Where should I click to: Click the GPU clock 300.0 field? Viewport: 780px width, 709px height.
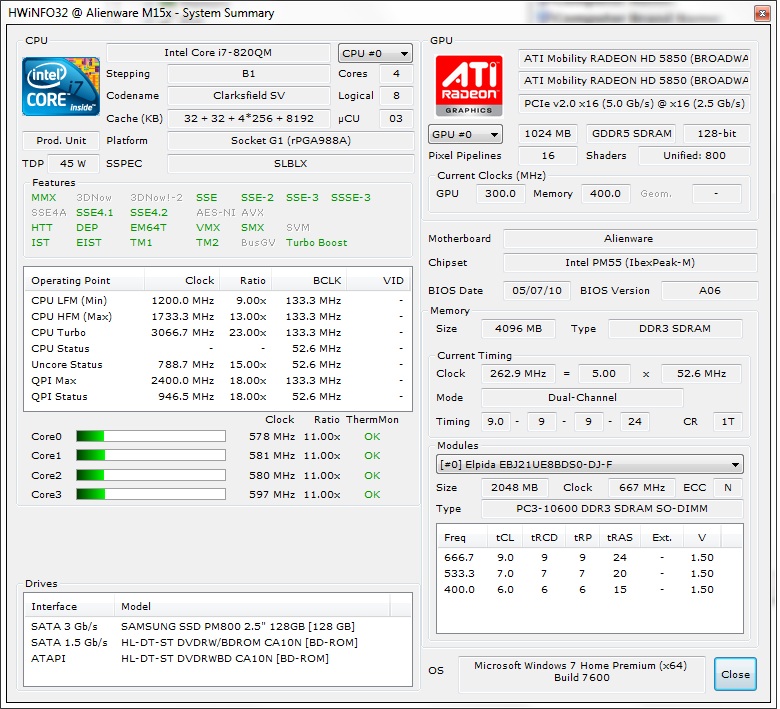(x=500, y=194)
